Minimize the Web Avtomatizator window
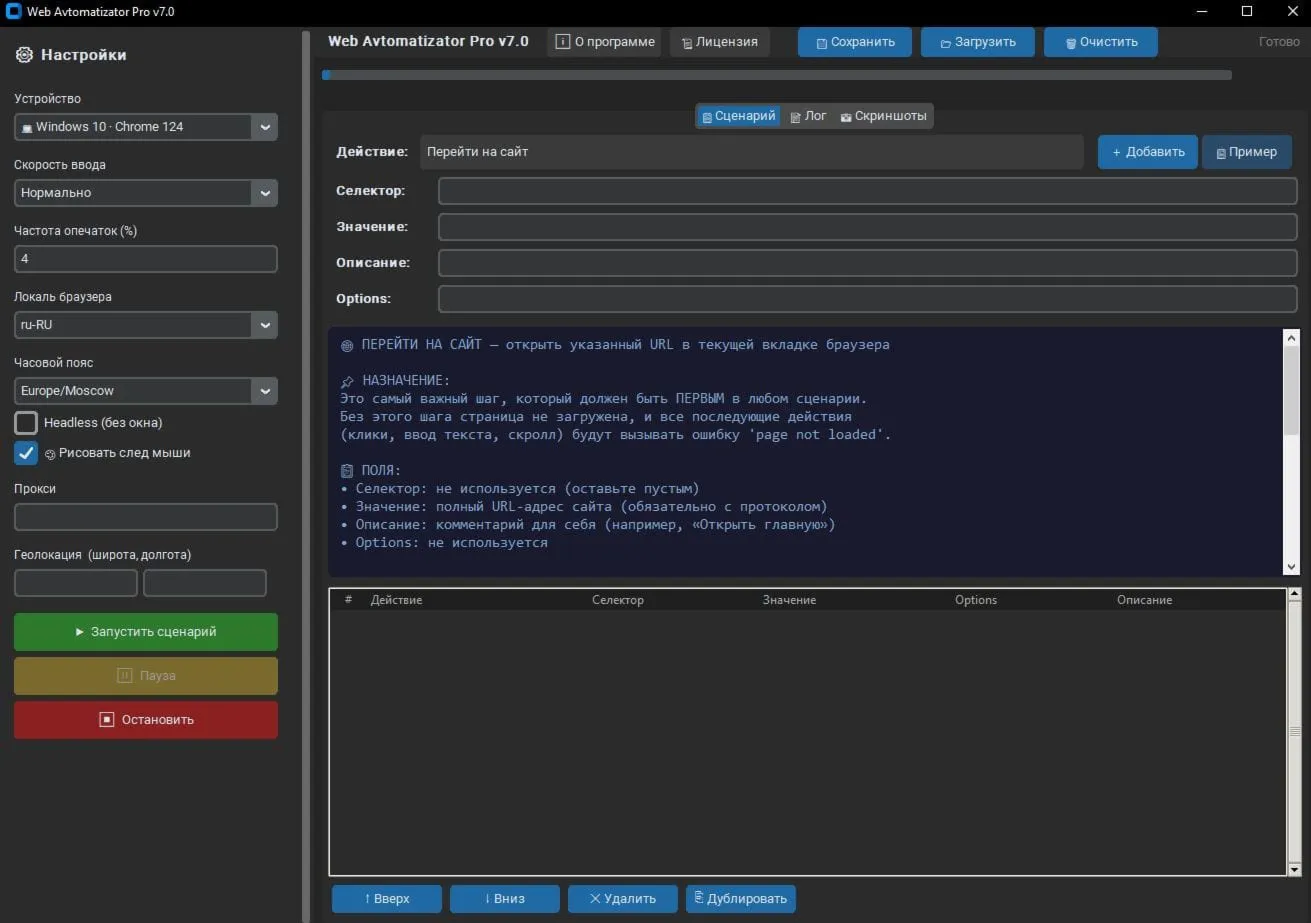 point(1201,11)
